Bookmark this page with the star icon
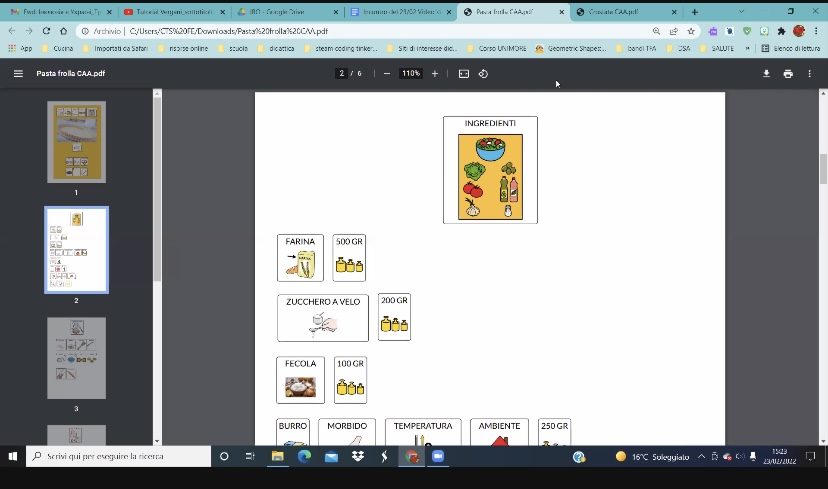This screenshot has height=489, width=828. tap(691, 31)
